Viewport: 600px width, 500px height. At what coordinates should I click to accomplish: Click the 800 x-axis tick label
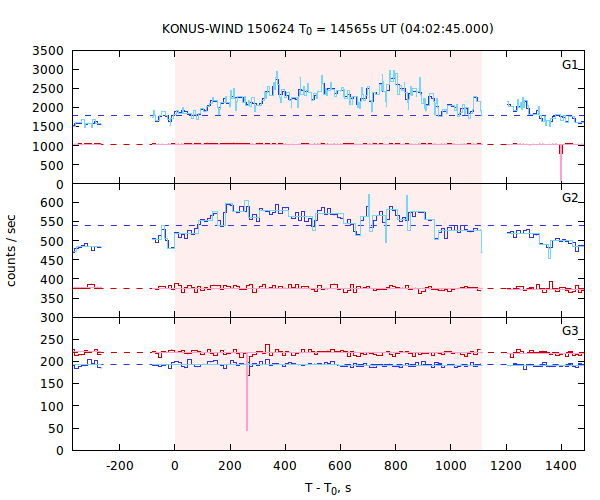point(395,466)
